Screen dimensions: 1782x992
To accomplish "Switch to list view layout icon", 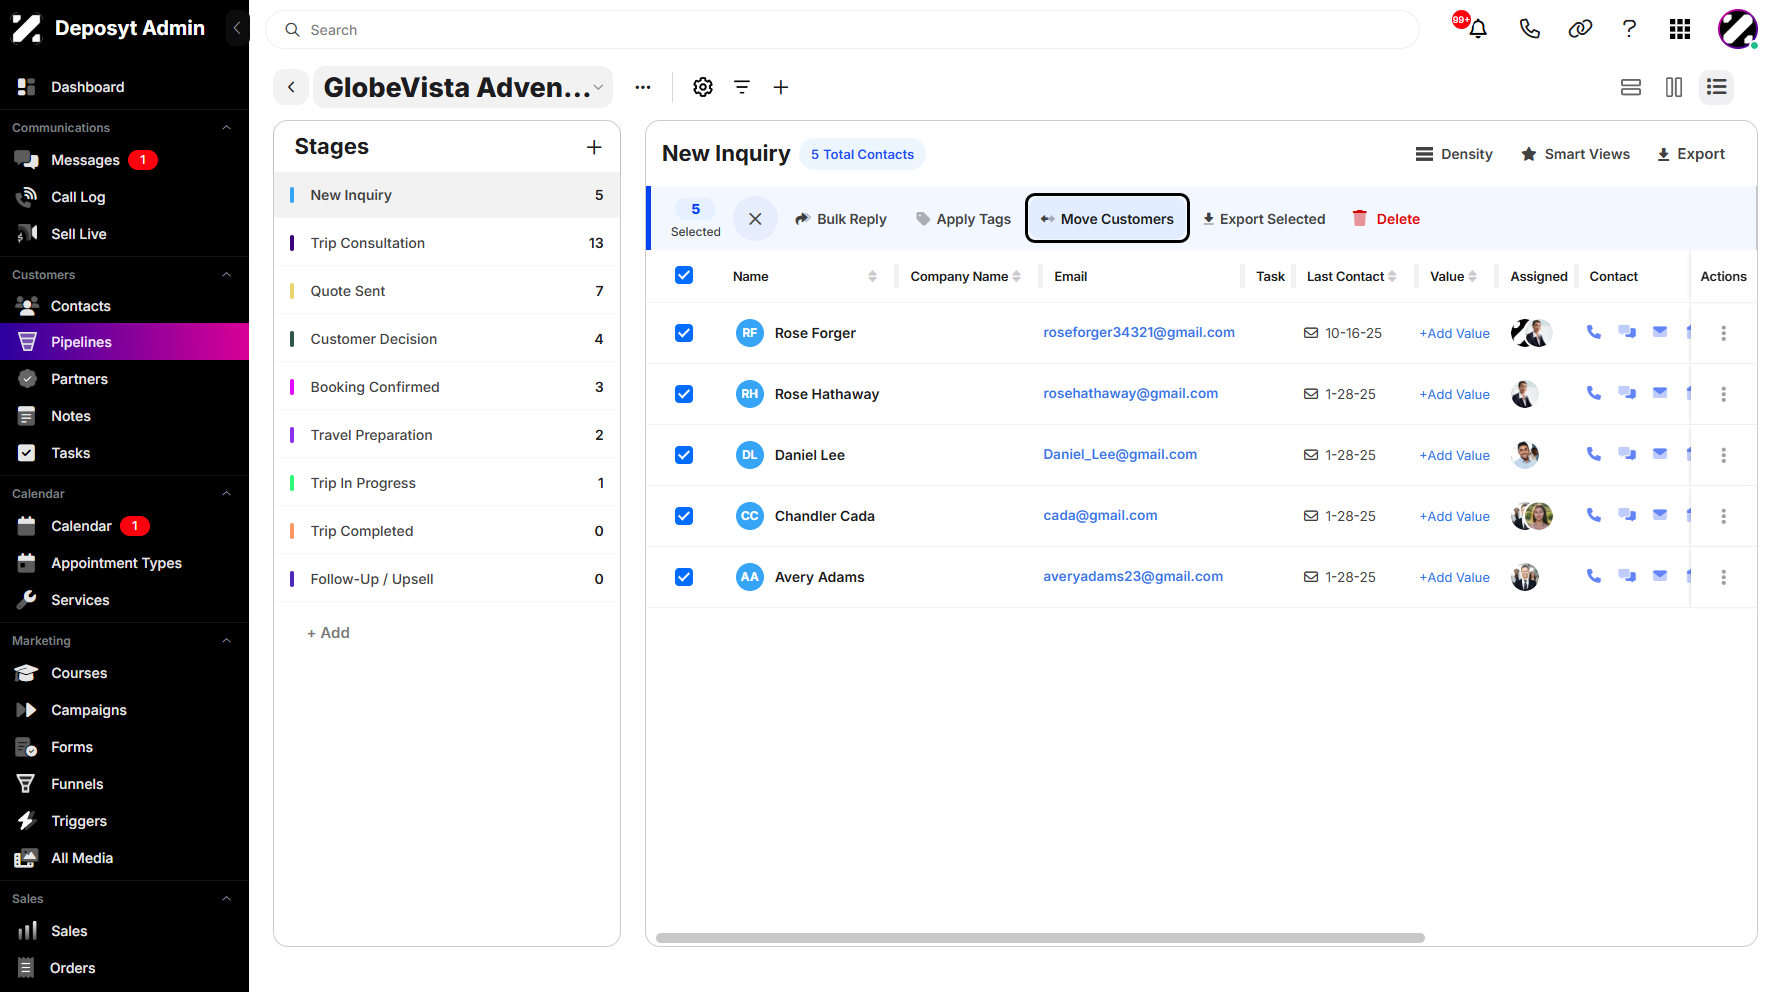I will [x=1717, y=87].
